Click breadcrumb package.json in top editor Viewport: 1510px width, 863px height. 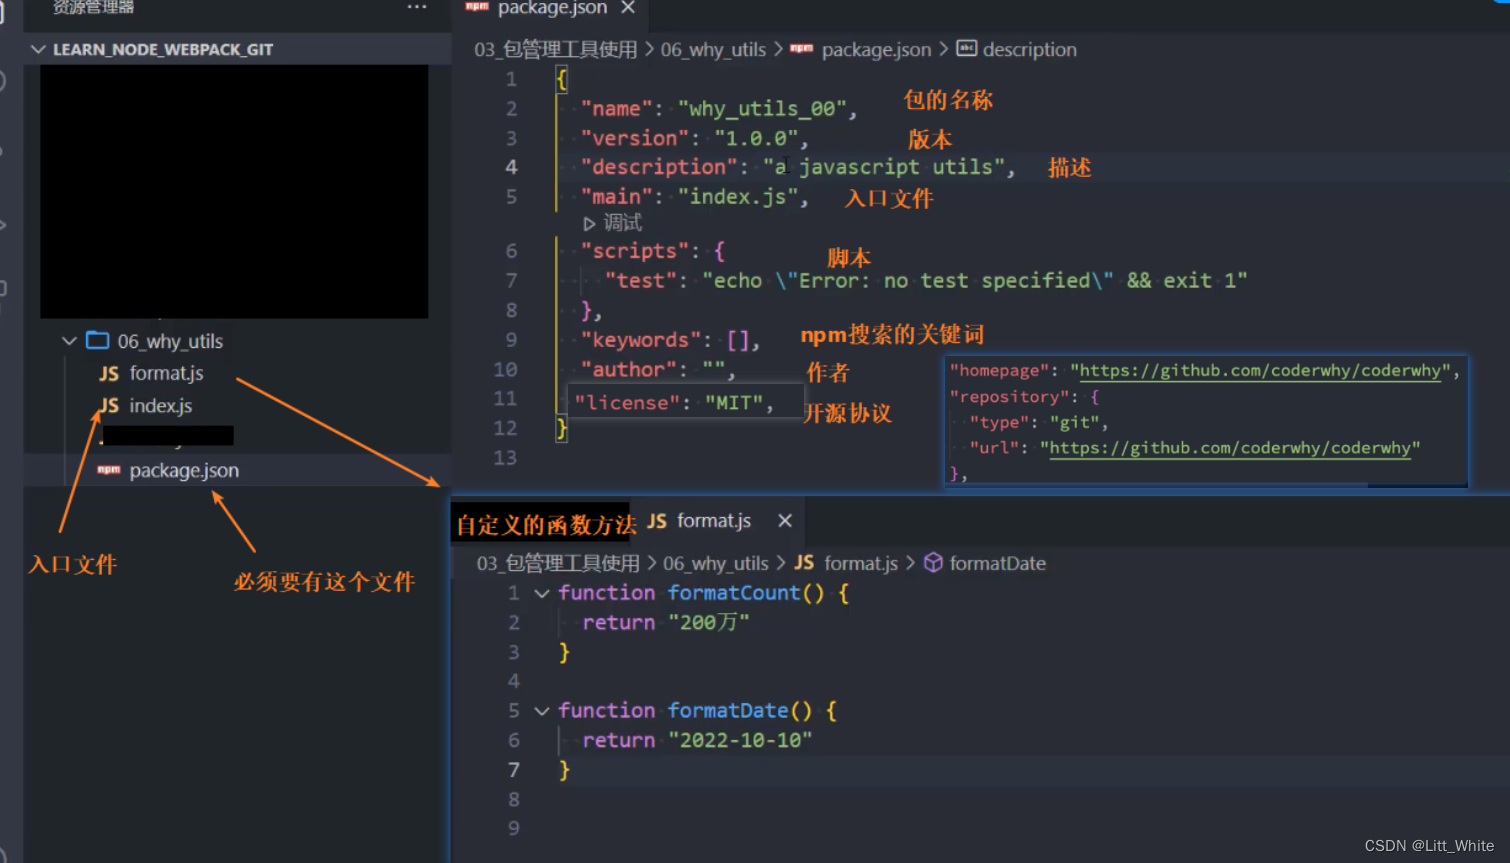[876, 50]
